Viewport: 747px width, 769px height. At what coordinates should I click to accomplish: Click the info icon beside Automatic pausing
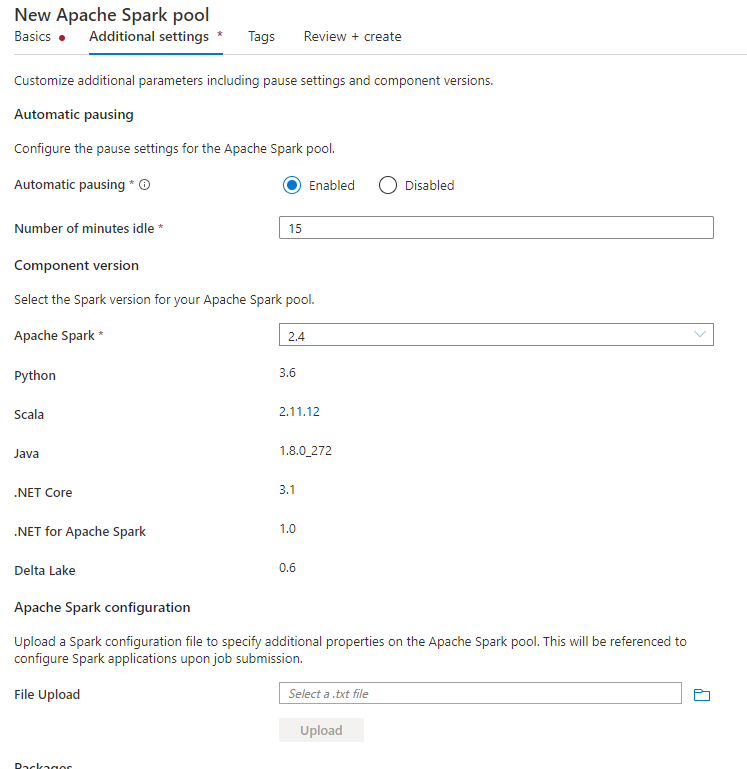pyautogui.click(x=144, y=185)
